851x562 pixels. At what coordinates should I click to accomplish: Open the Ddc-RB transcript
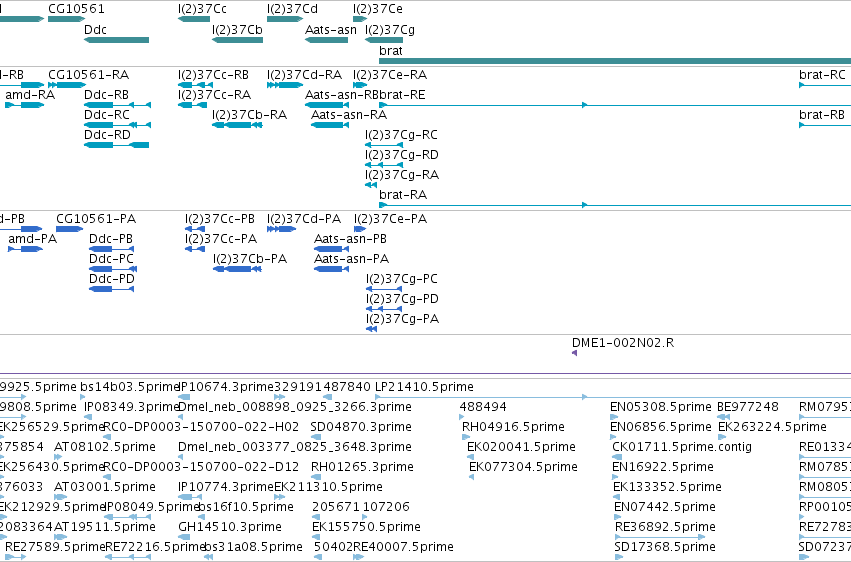(117, 105)
